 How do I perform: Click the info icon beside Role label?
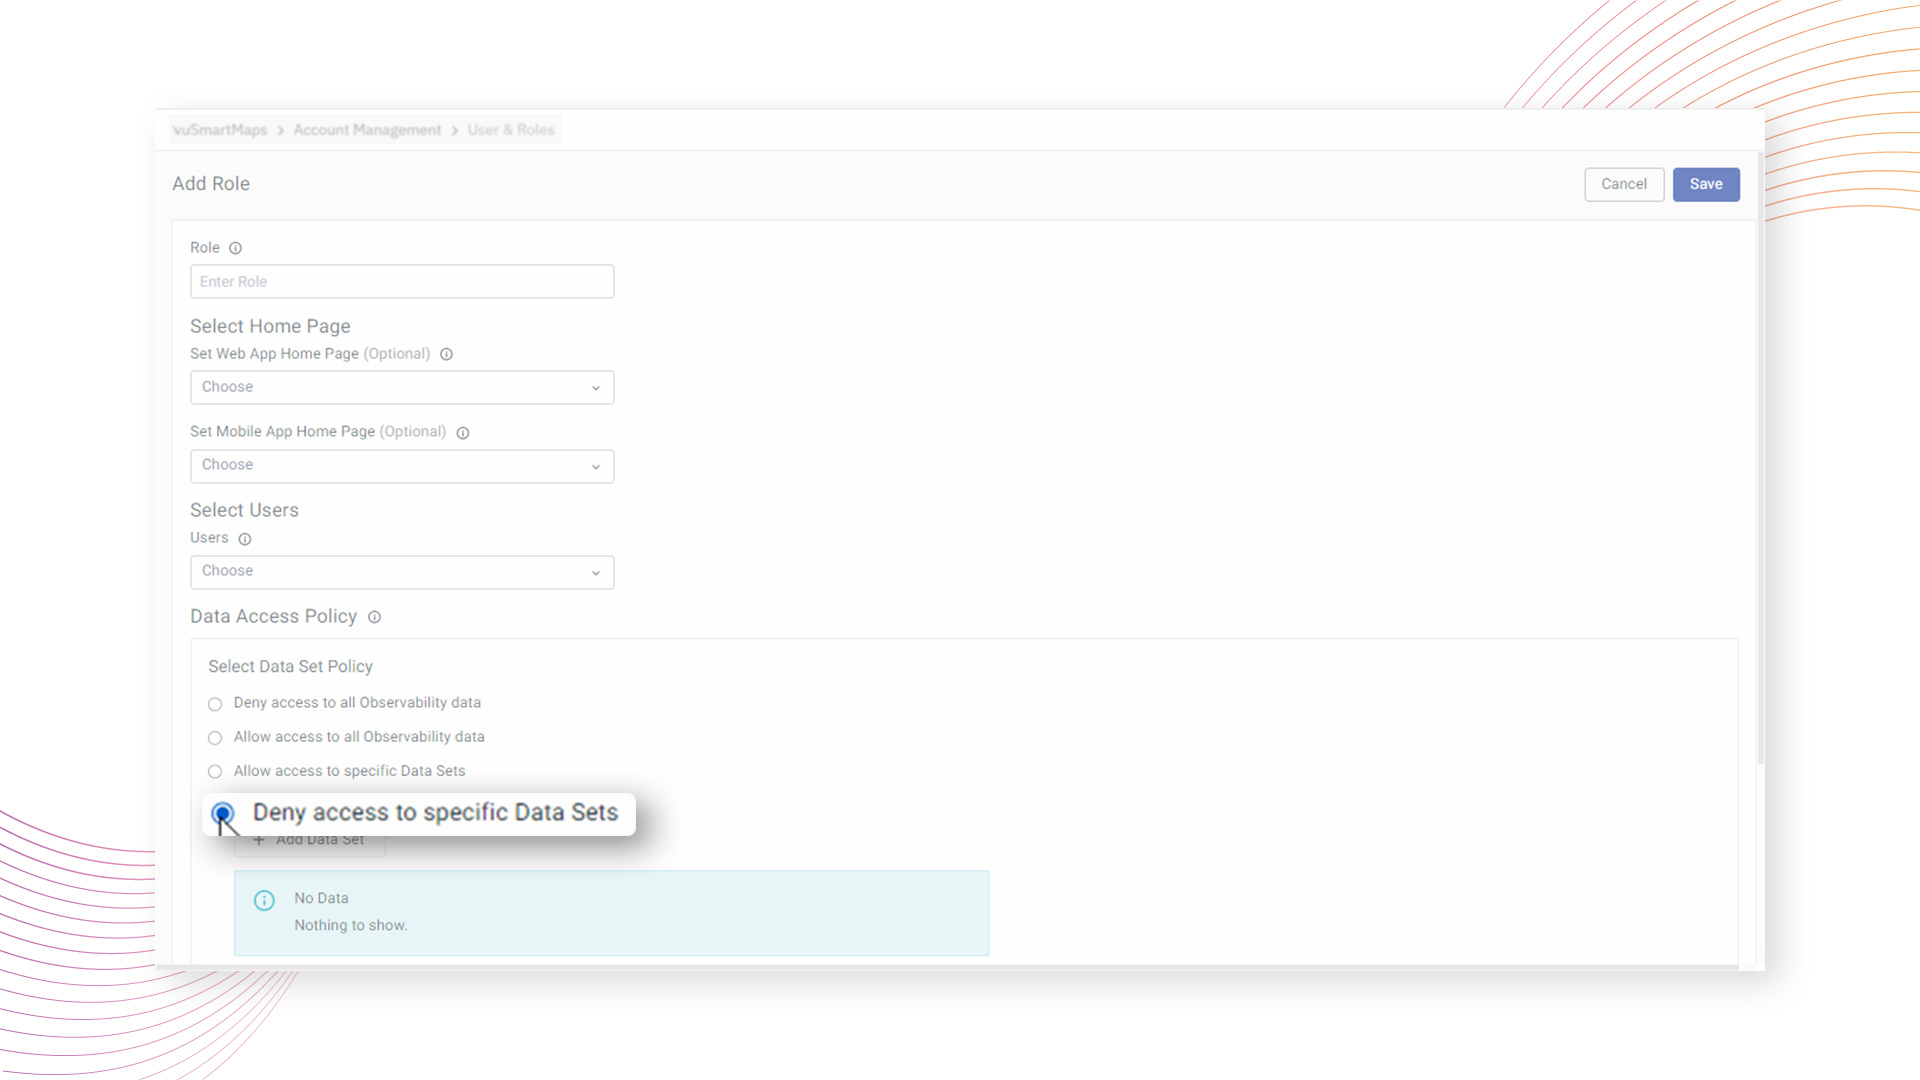[x=235, y=248]
